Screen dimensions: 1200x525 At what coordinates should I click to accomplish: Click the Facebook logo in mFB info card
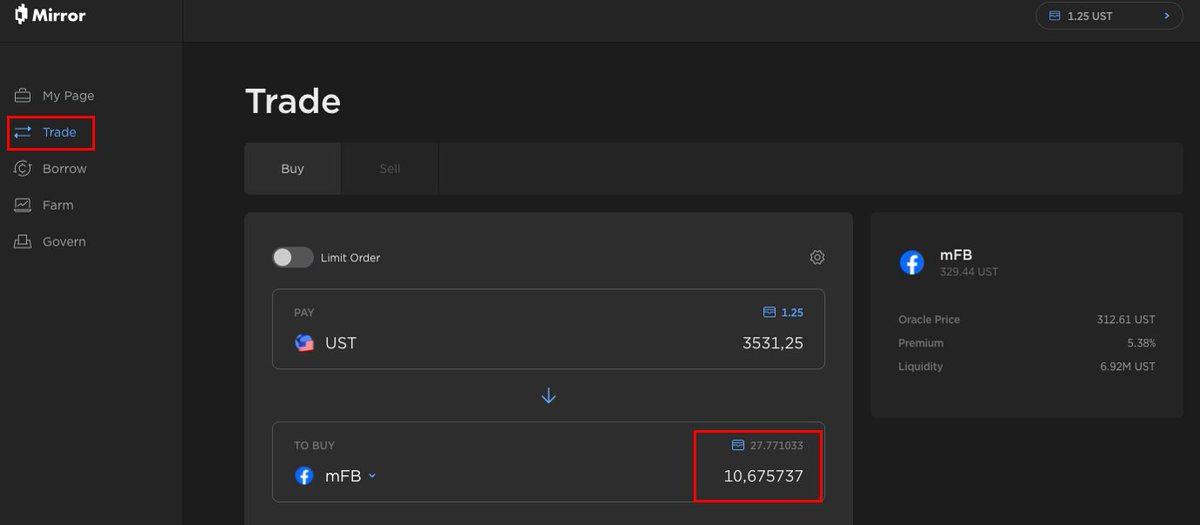point(912,262)
